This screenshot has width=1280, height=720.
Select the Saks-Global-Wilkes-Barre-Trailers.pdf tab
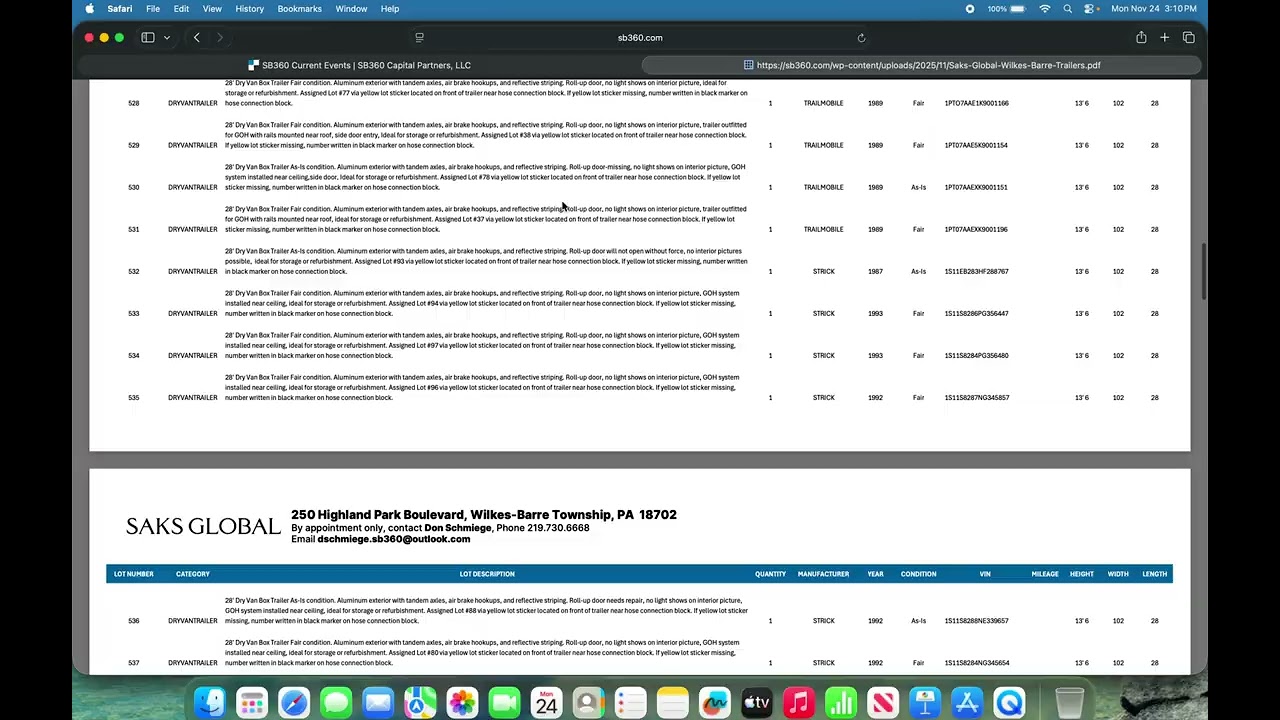click(x=921, y=65)
